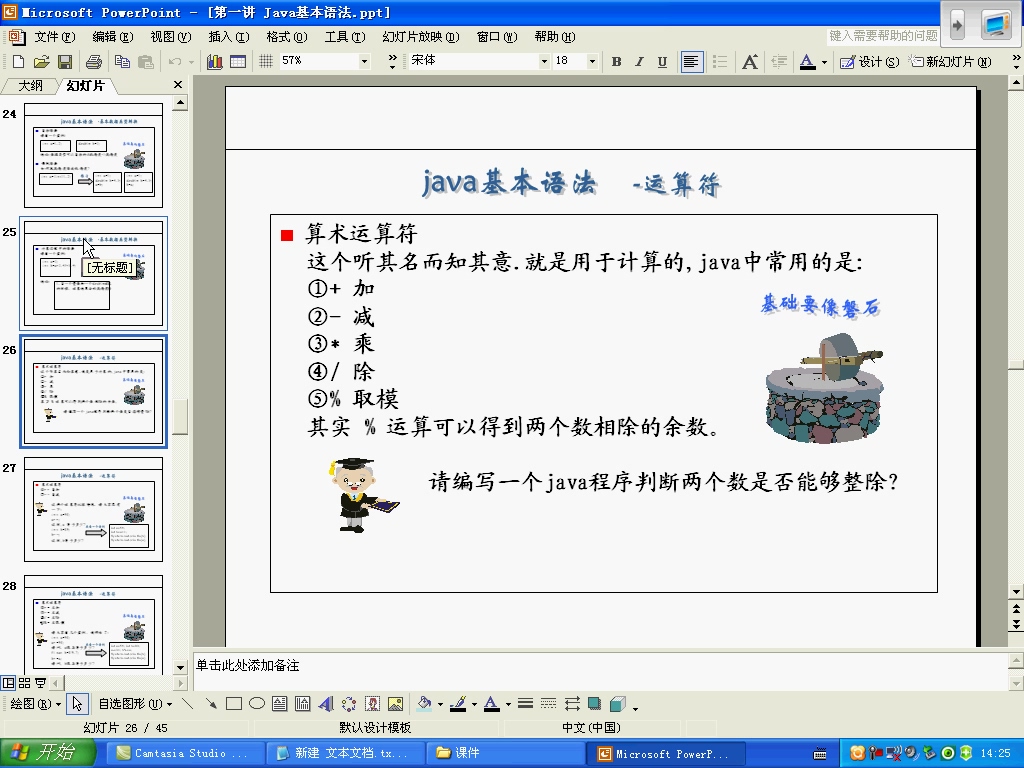Switch to slide sorter view
The image size is (1024, 768).
[x=25, y=683]
